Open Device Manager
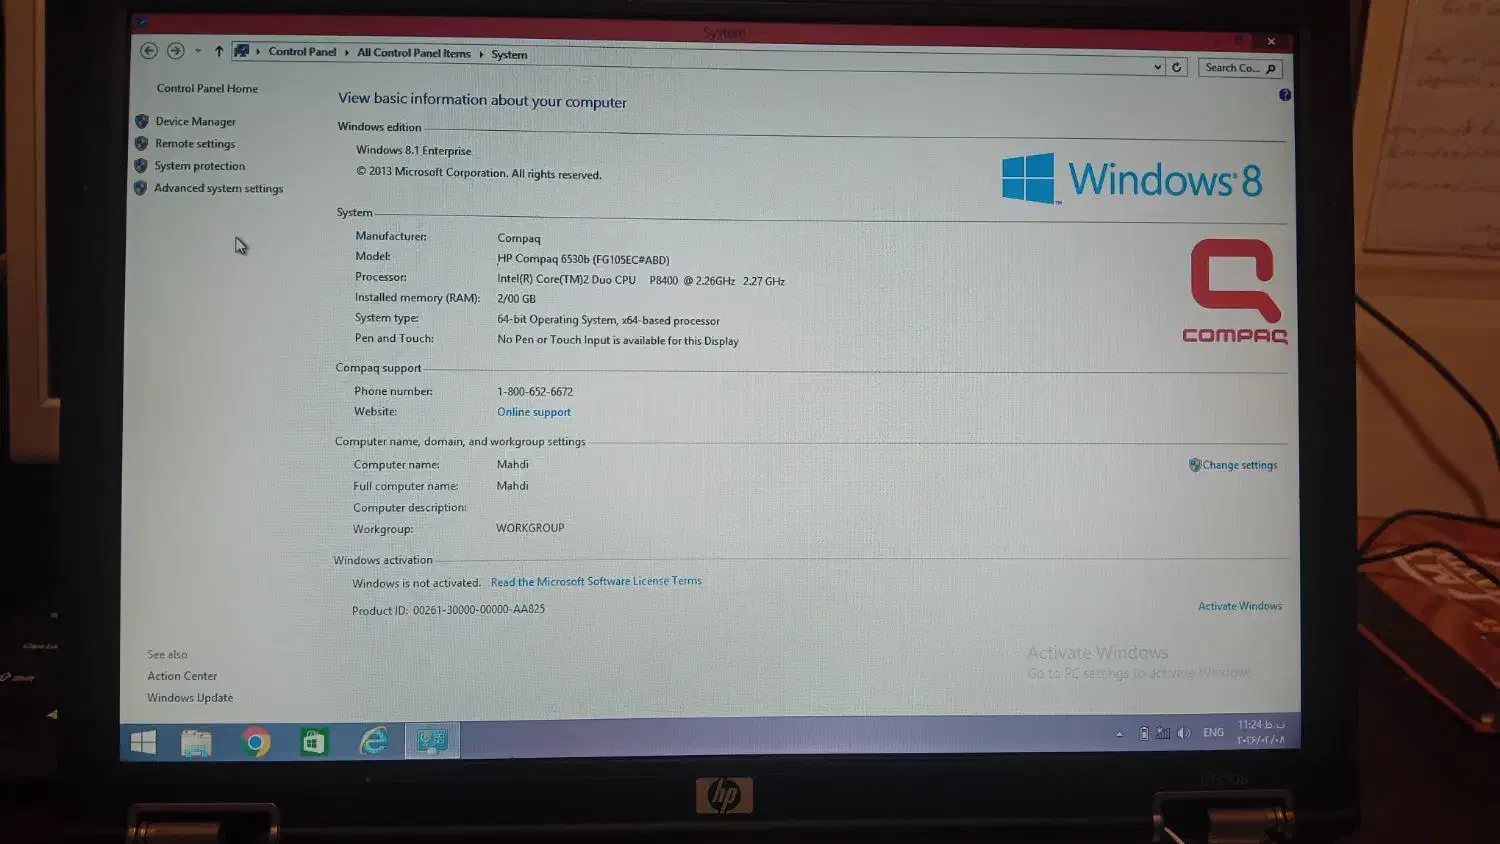The height and width of the screenshot is (844, 1500). pyautogui.click(x=195, y=121)
